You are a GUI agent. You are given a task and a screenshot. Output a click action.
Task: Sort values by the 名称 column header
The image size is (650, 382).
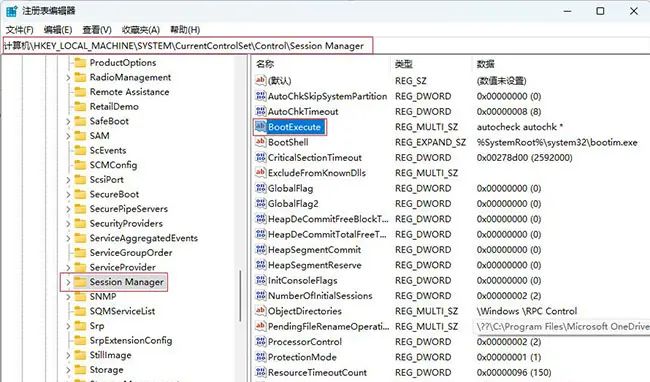tap(265, 64)
